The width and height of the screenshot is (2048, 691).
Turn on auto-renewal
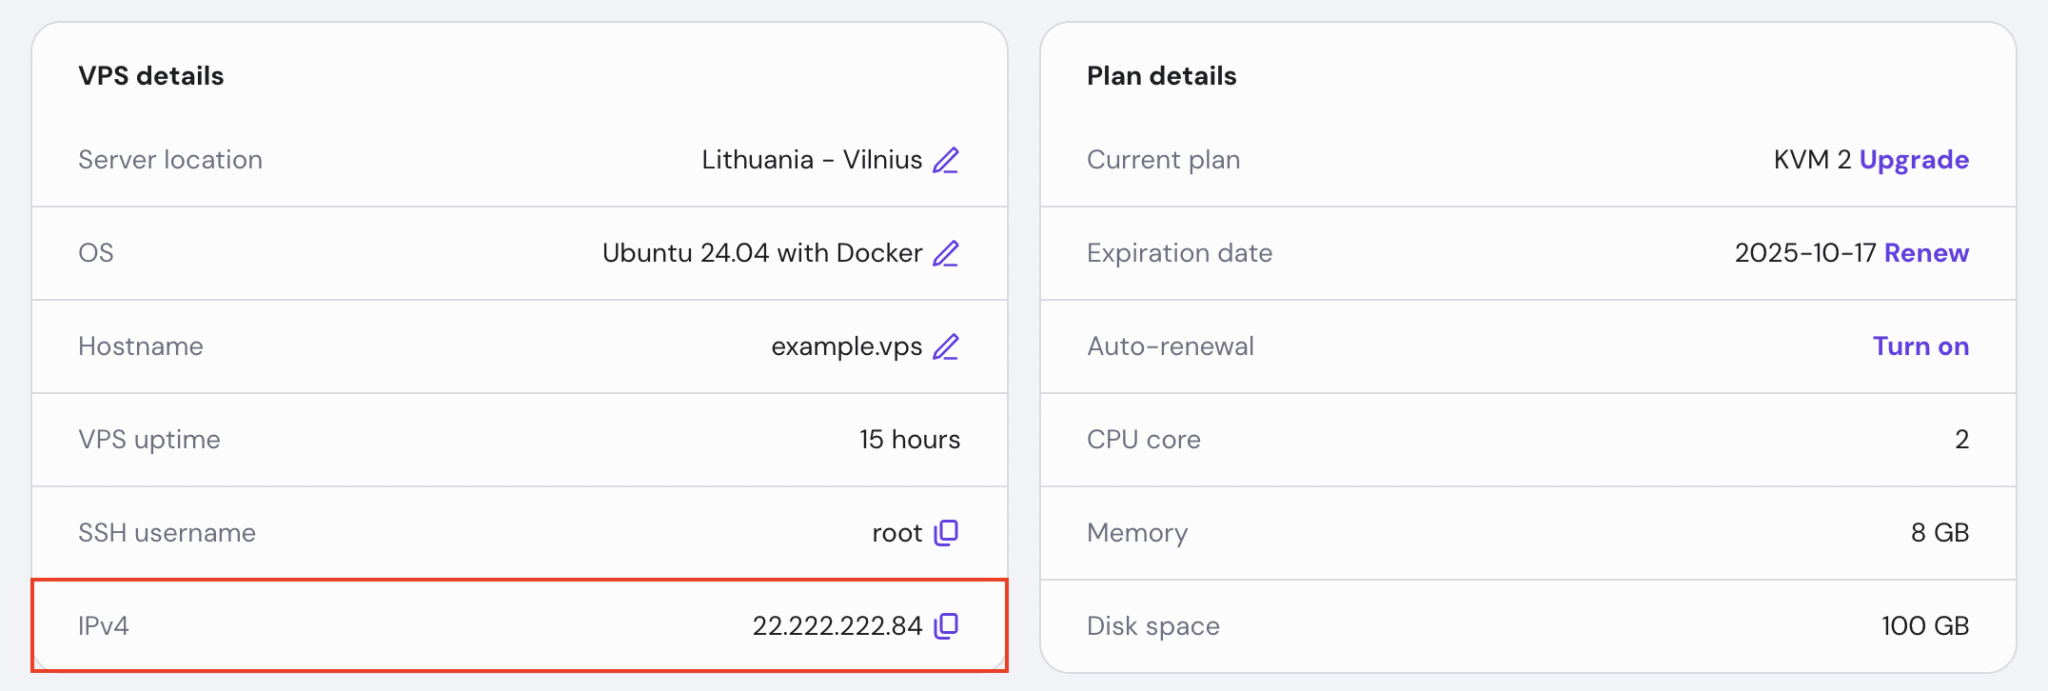1919,346
